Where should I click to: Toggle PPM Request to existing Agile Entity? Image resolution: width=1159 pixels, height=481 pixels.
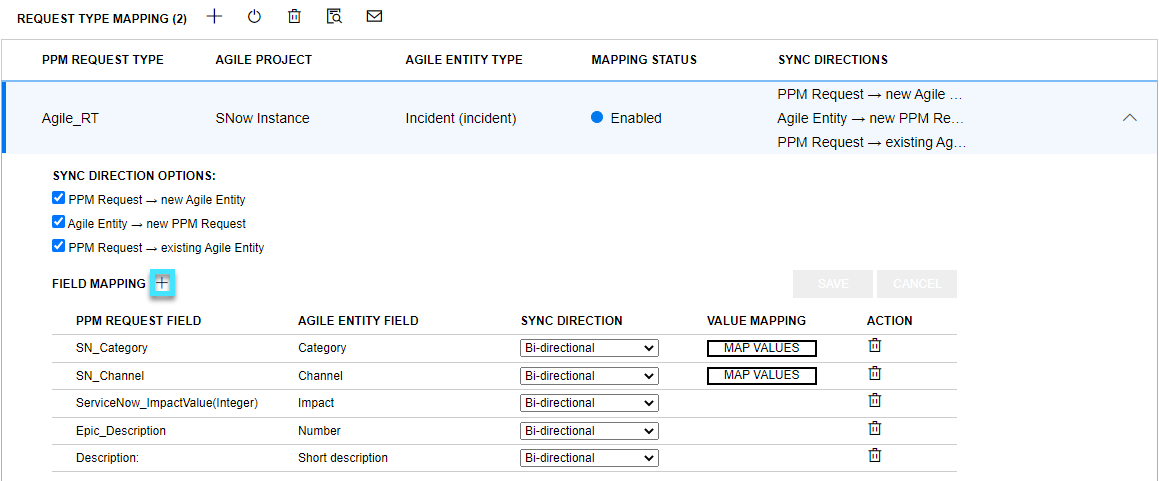(59, 246)
